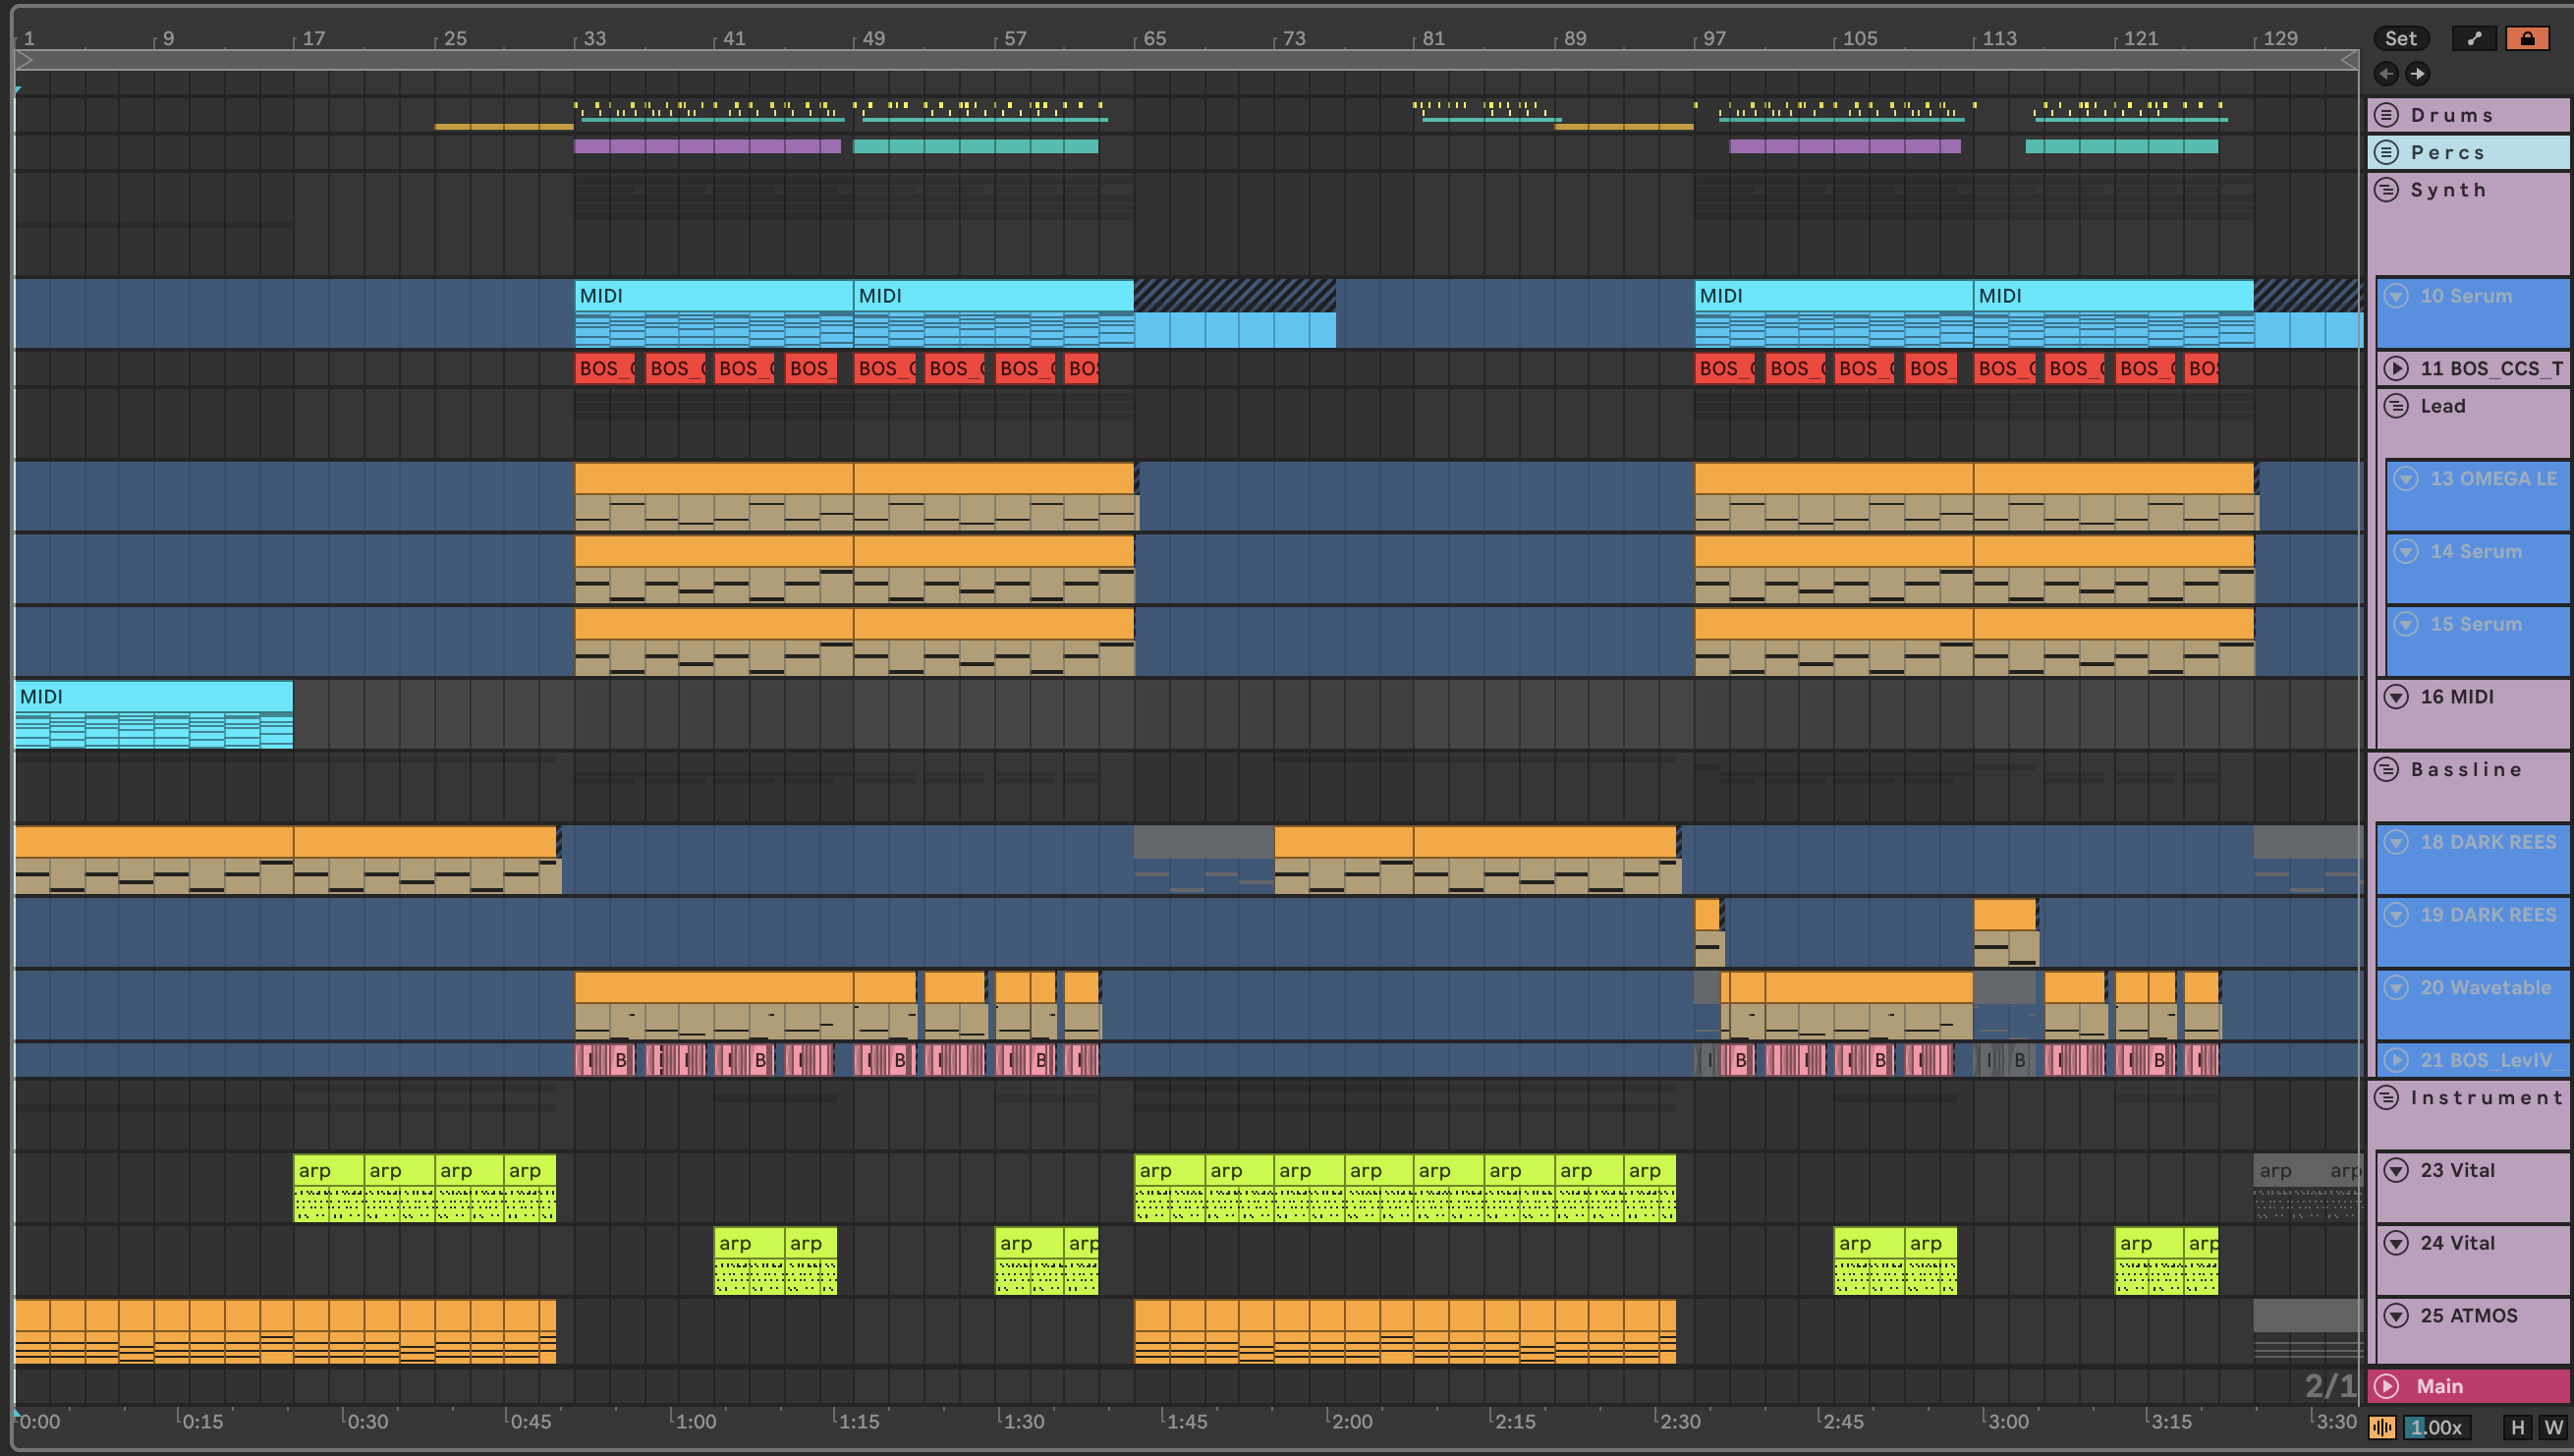Click the 25 ATMOS track fold icon
This screenshot has height=1456, width=2574.
(x=2396, y=1316)
